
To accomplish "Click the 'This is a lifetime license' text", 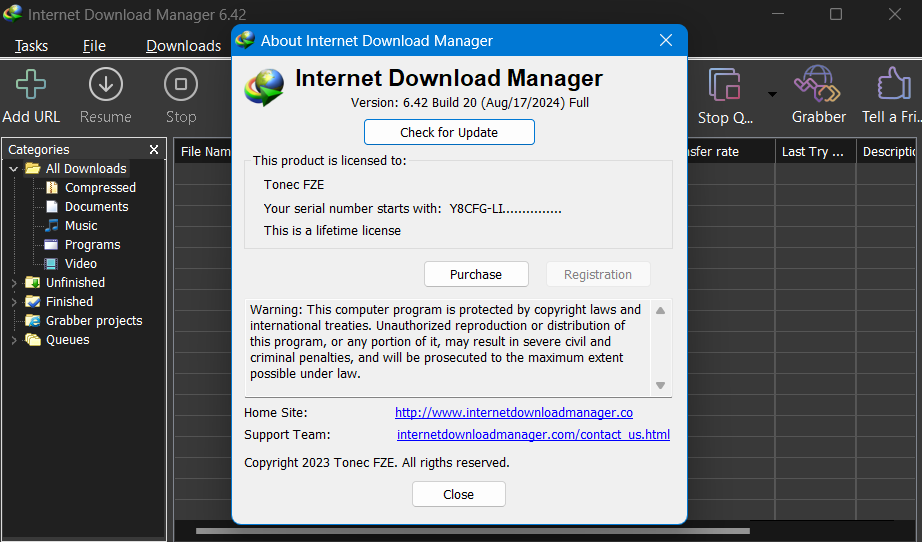I will [332, 230].
